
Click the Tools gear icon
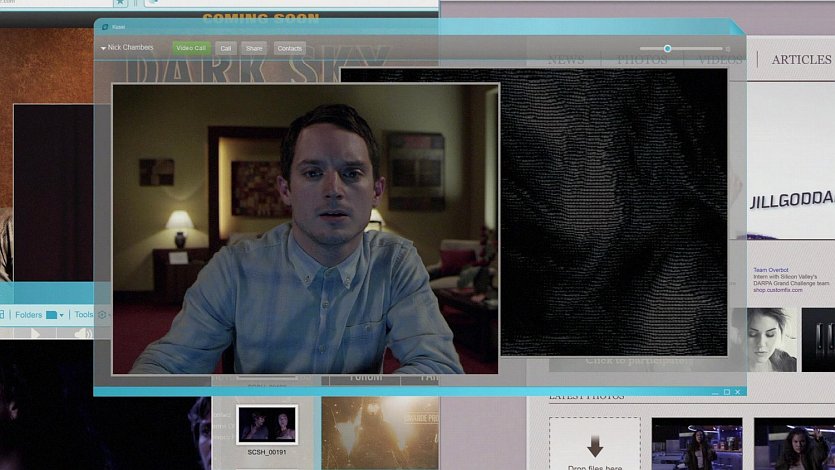102,315
